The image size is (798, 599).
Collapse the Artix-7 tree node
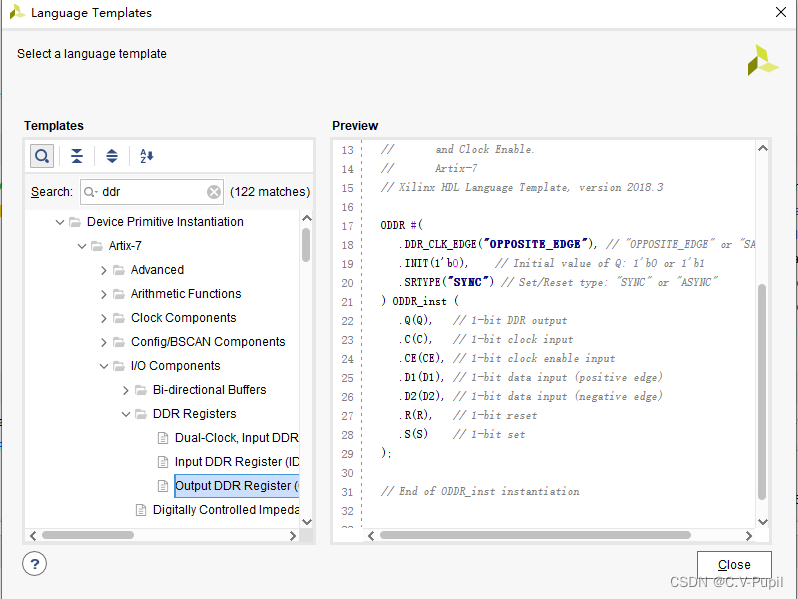[x=81, y=246]
